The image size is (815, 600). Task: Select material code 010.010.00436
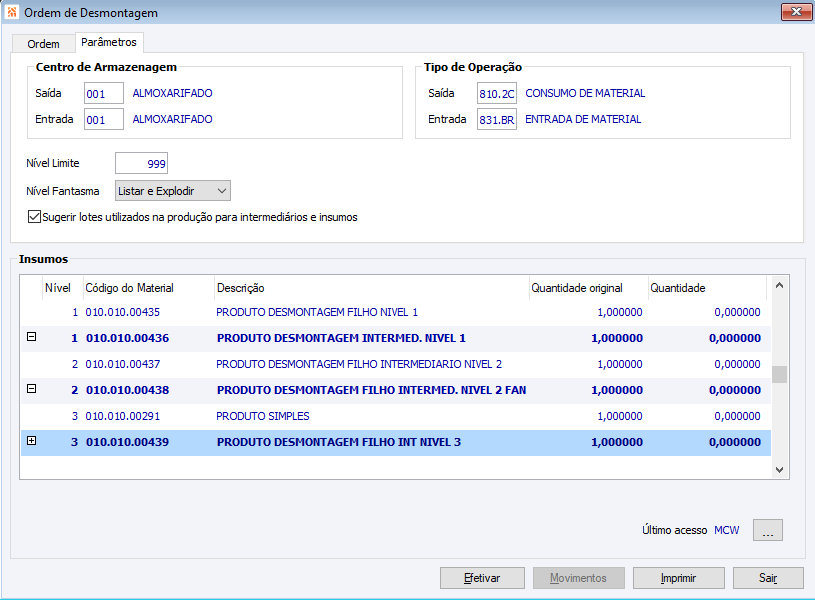click(x=127, y=338)
